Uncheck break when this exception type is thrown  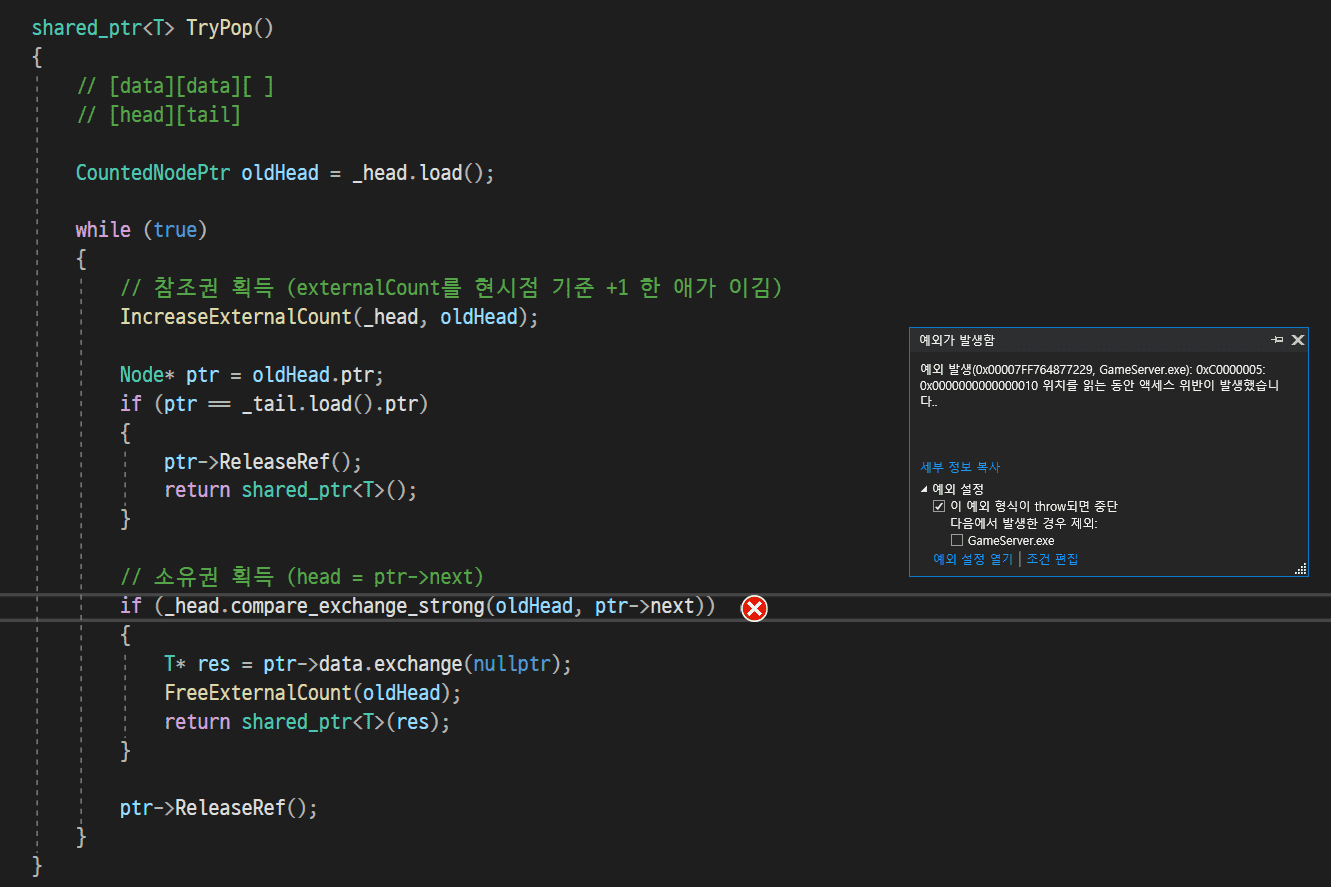[x=938, y=506]
